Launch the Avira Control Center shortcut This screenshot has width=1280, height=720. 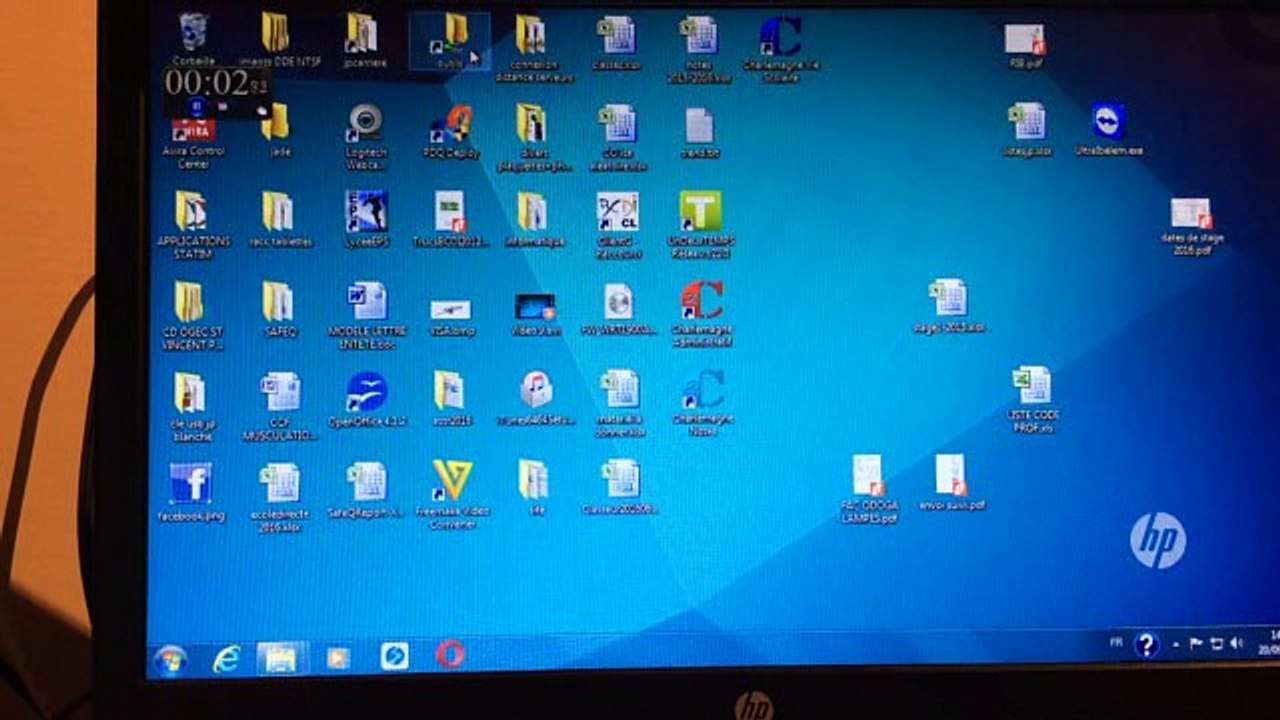(193, 141)
